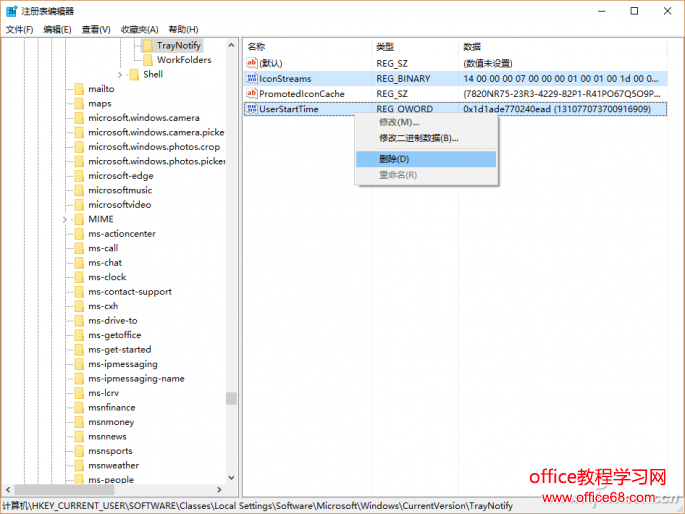Viewport: 685px width, 514px height.
Task: Click the ms-lcrv folder icon
Action: click(79, 393)
